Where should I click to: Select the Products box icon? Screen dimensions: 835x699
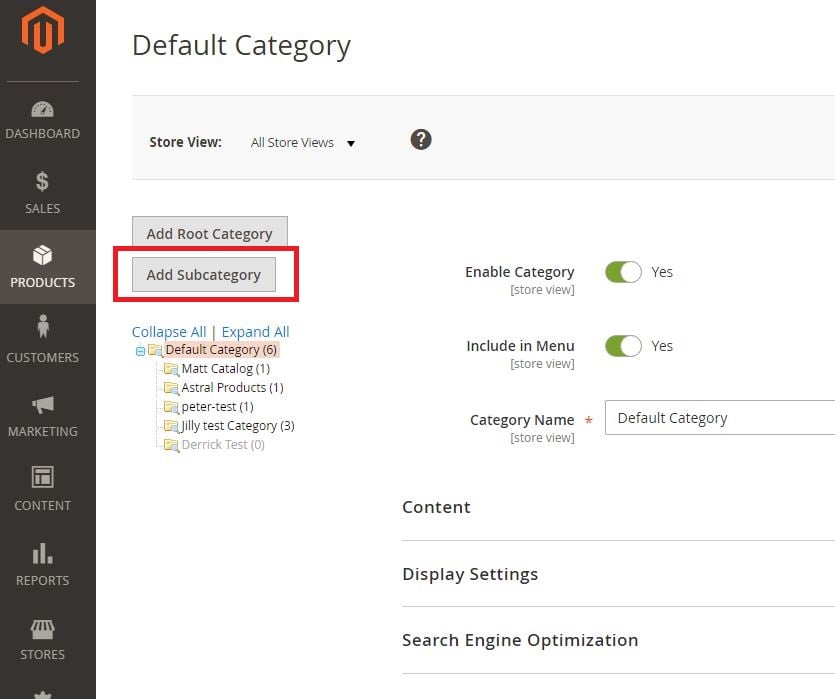pyautogui.click(x=43, y=256)
